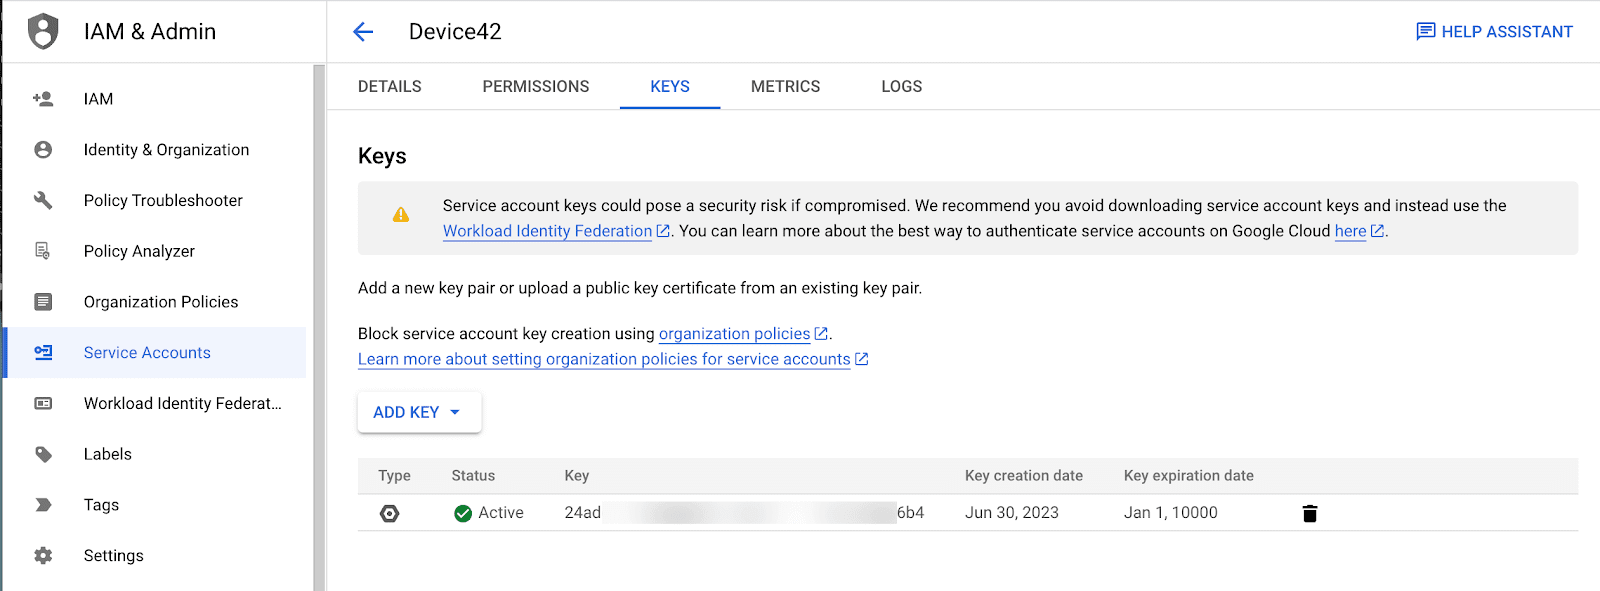1600x591 pixels.
Task: Open the METRICS tab
Action: tap(786, 87)
